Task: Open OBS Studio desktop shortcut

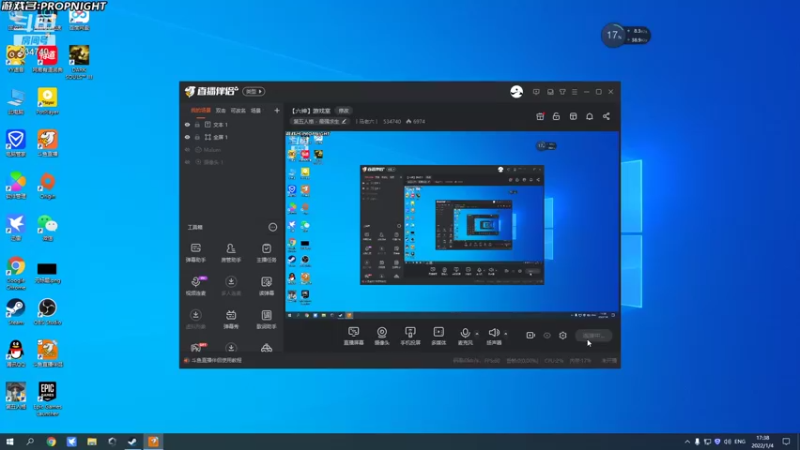Action: (x=47, y=311)
